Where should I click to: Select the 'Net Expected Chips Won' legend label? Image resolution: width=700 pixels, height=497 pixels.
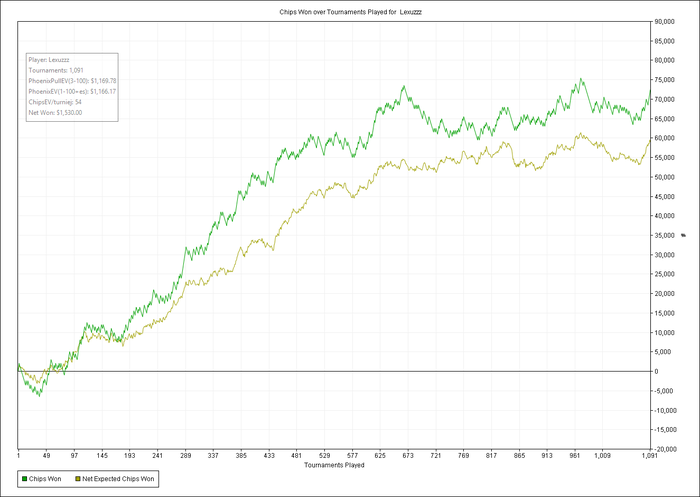pos(118,479)
